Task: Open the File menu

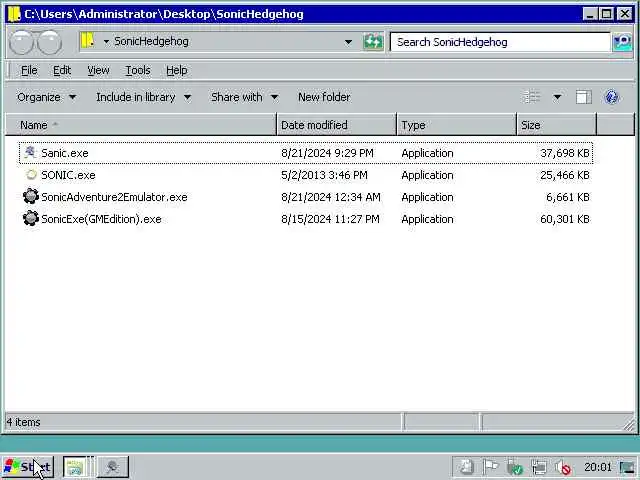Action: 29,71
